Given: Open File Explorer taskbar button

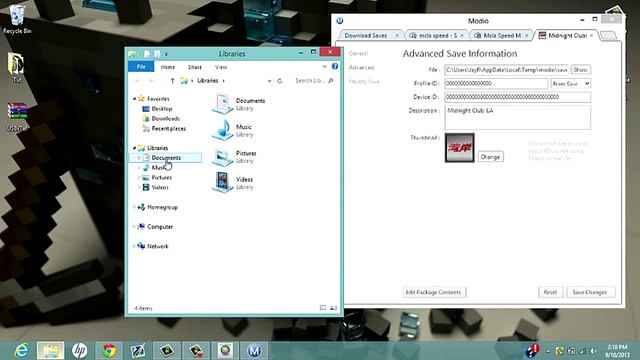Looking at the screenshot, I should (51, 351).
